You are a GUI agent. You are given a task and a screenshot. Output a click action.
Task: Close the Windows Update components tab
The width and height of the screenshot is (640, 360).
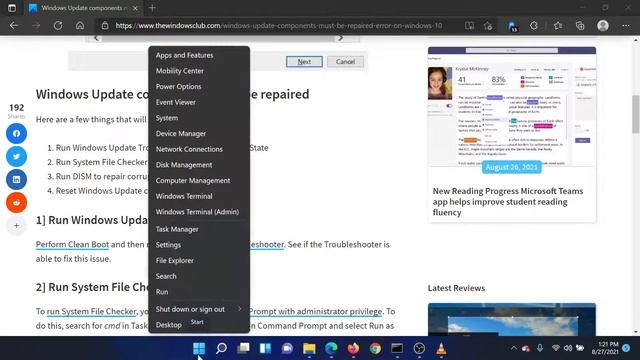(x=135, y=8)
